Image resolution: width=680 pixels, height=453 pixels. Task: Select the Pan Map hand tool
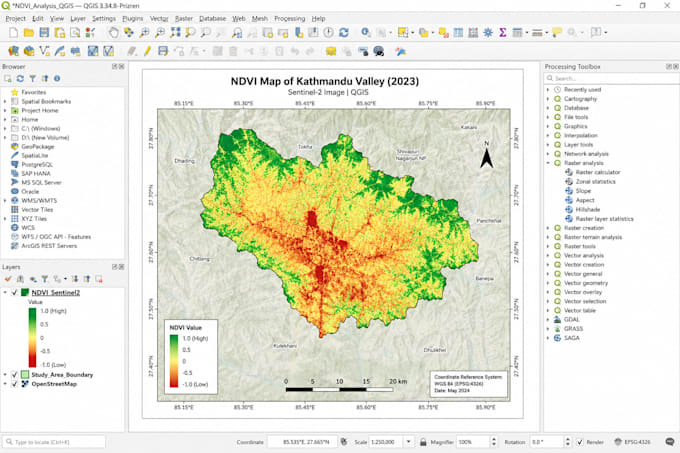pos(114,33)
